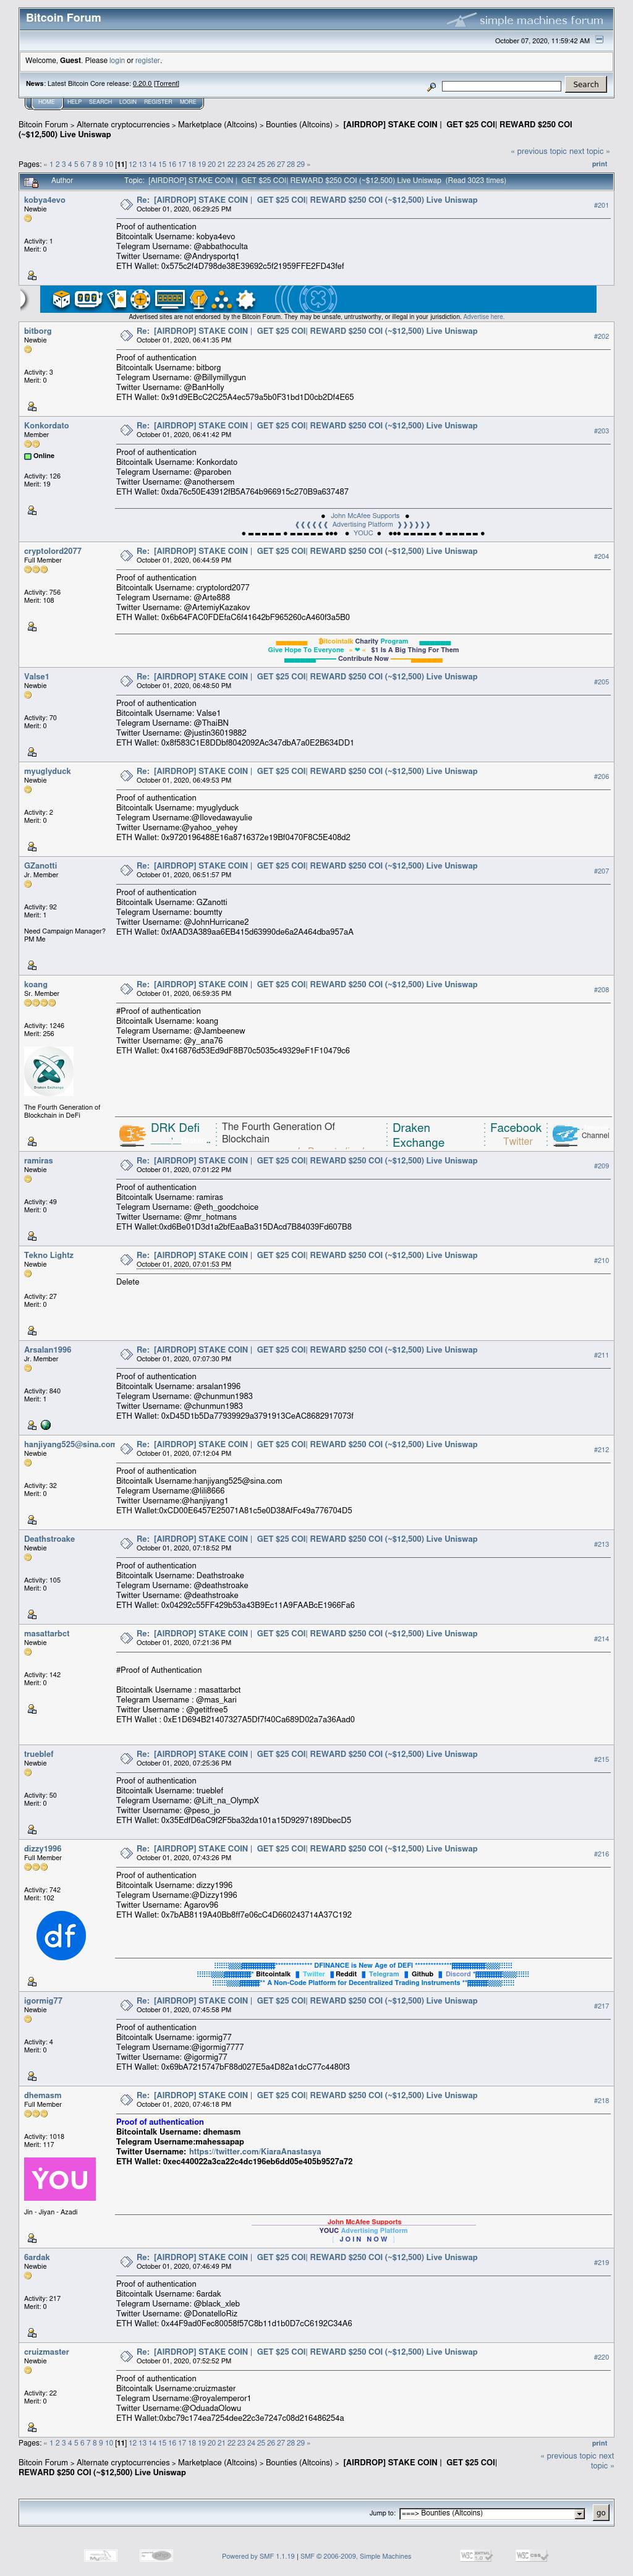View masattarbct's profile icon
The height and width of the screenshot is (2576, 633).
pos(32,1709)
